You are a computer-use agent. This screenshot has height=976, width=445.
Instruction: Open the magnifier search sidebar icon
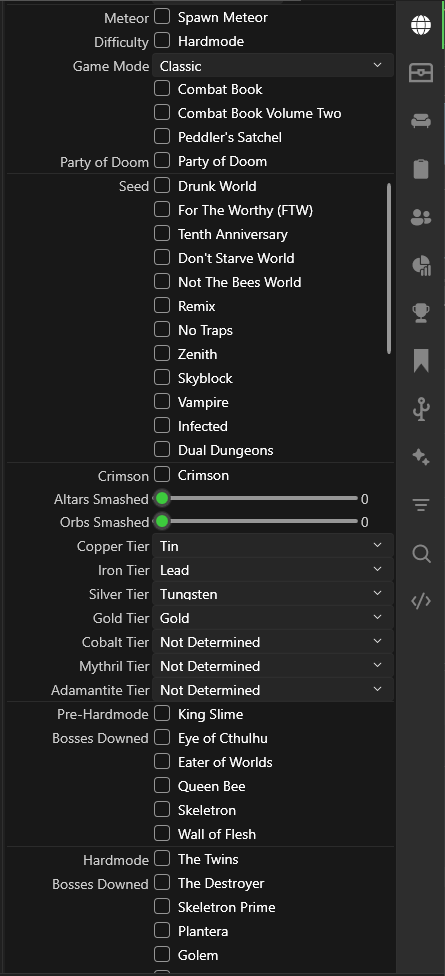click(421, 553)
